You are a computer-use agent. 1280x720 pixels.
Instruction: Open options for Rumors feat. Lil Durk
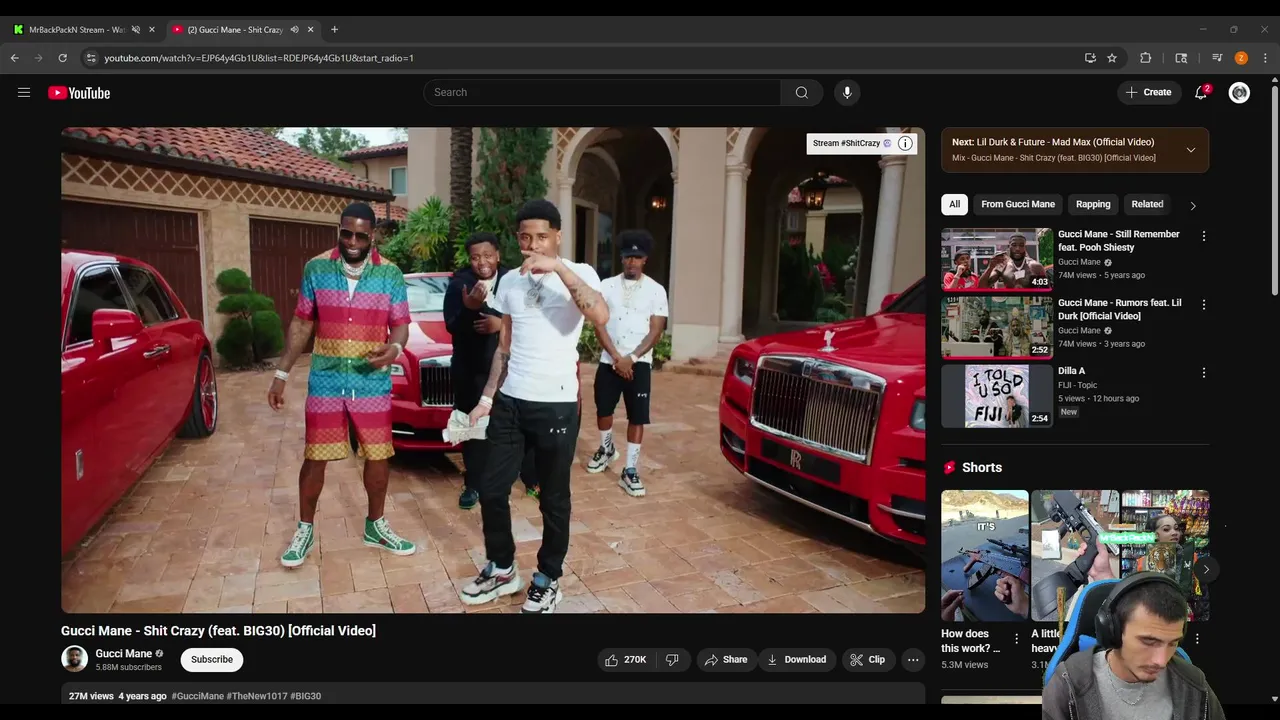point(1204,305)
